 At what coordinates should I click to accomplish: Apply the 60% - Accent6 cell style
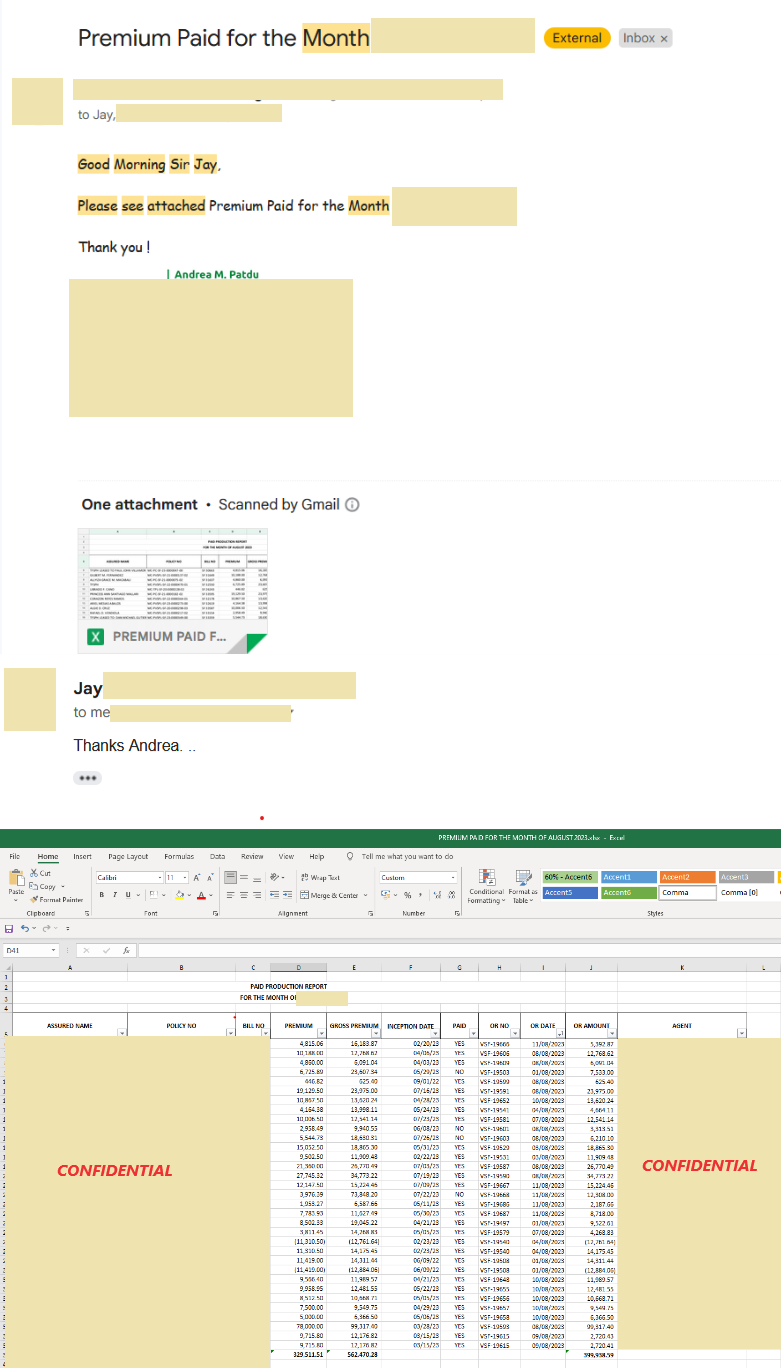570,877
